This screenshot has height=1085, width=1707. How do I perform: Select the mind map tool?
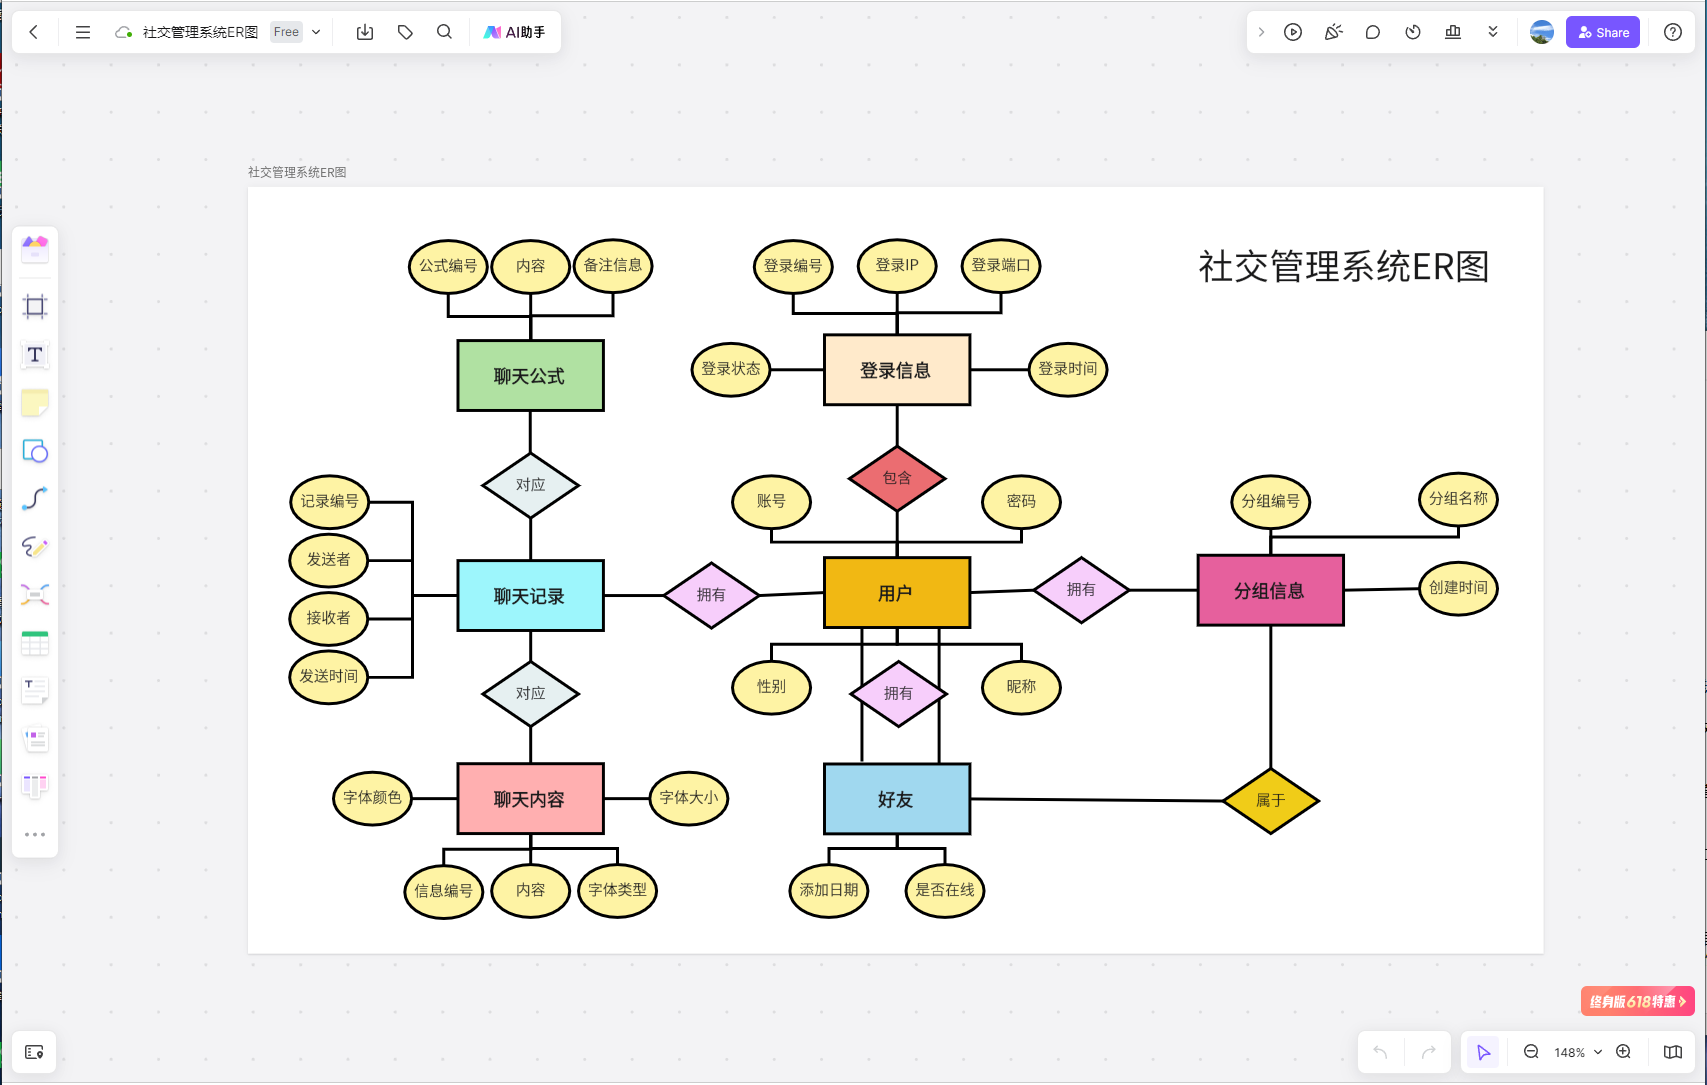tap(35, 595)
